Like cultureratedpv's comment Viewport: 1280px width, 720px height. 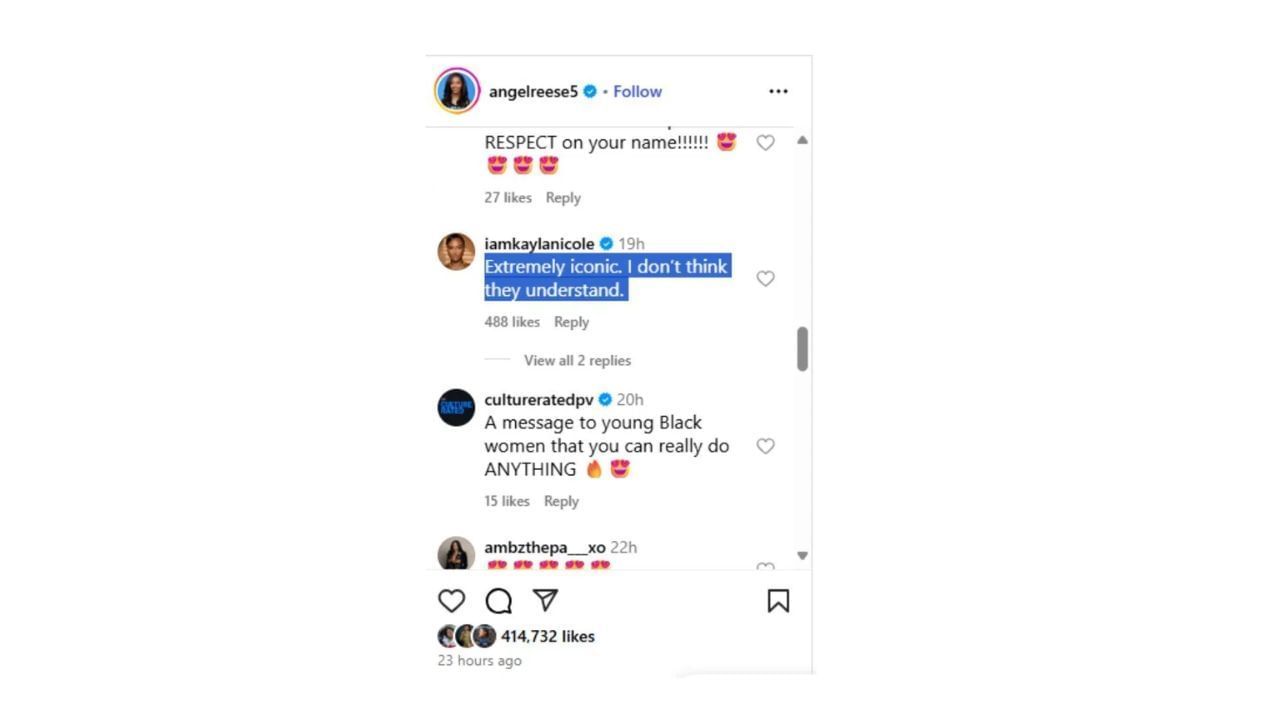765,446
